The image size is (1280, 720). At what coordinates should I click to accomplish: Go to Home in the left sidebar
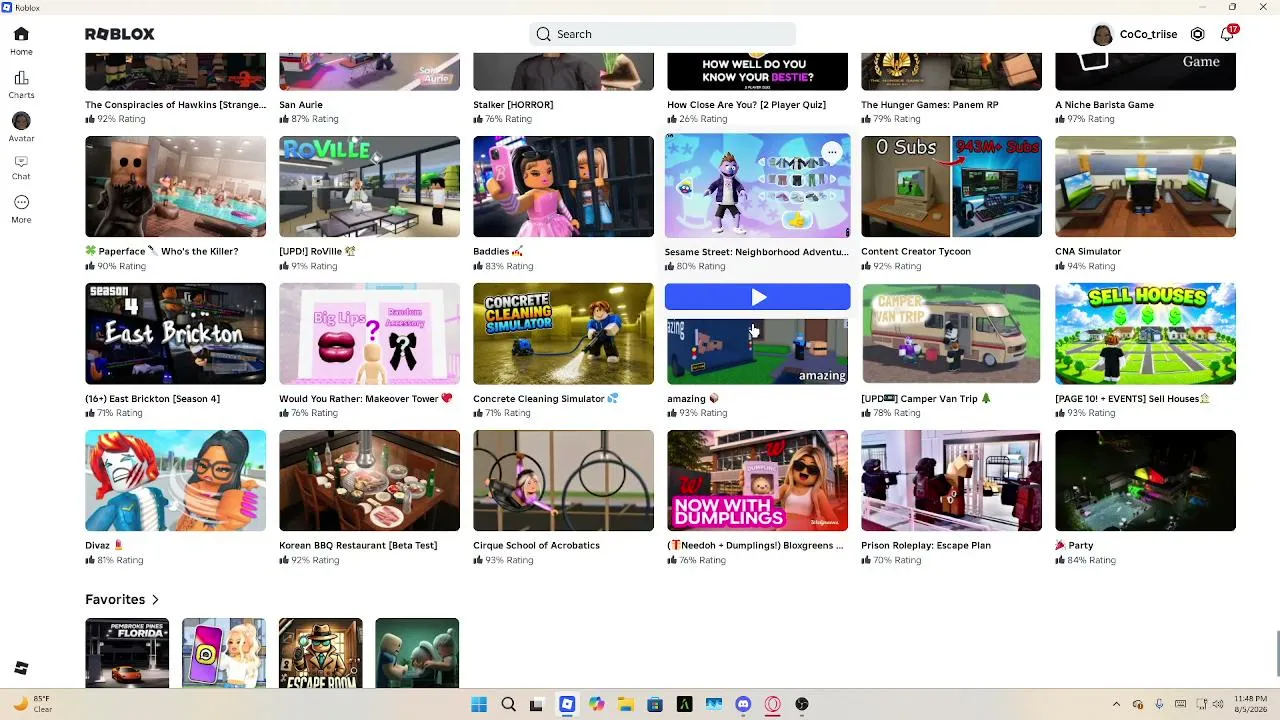click(21, 41)
